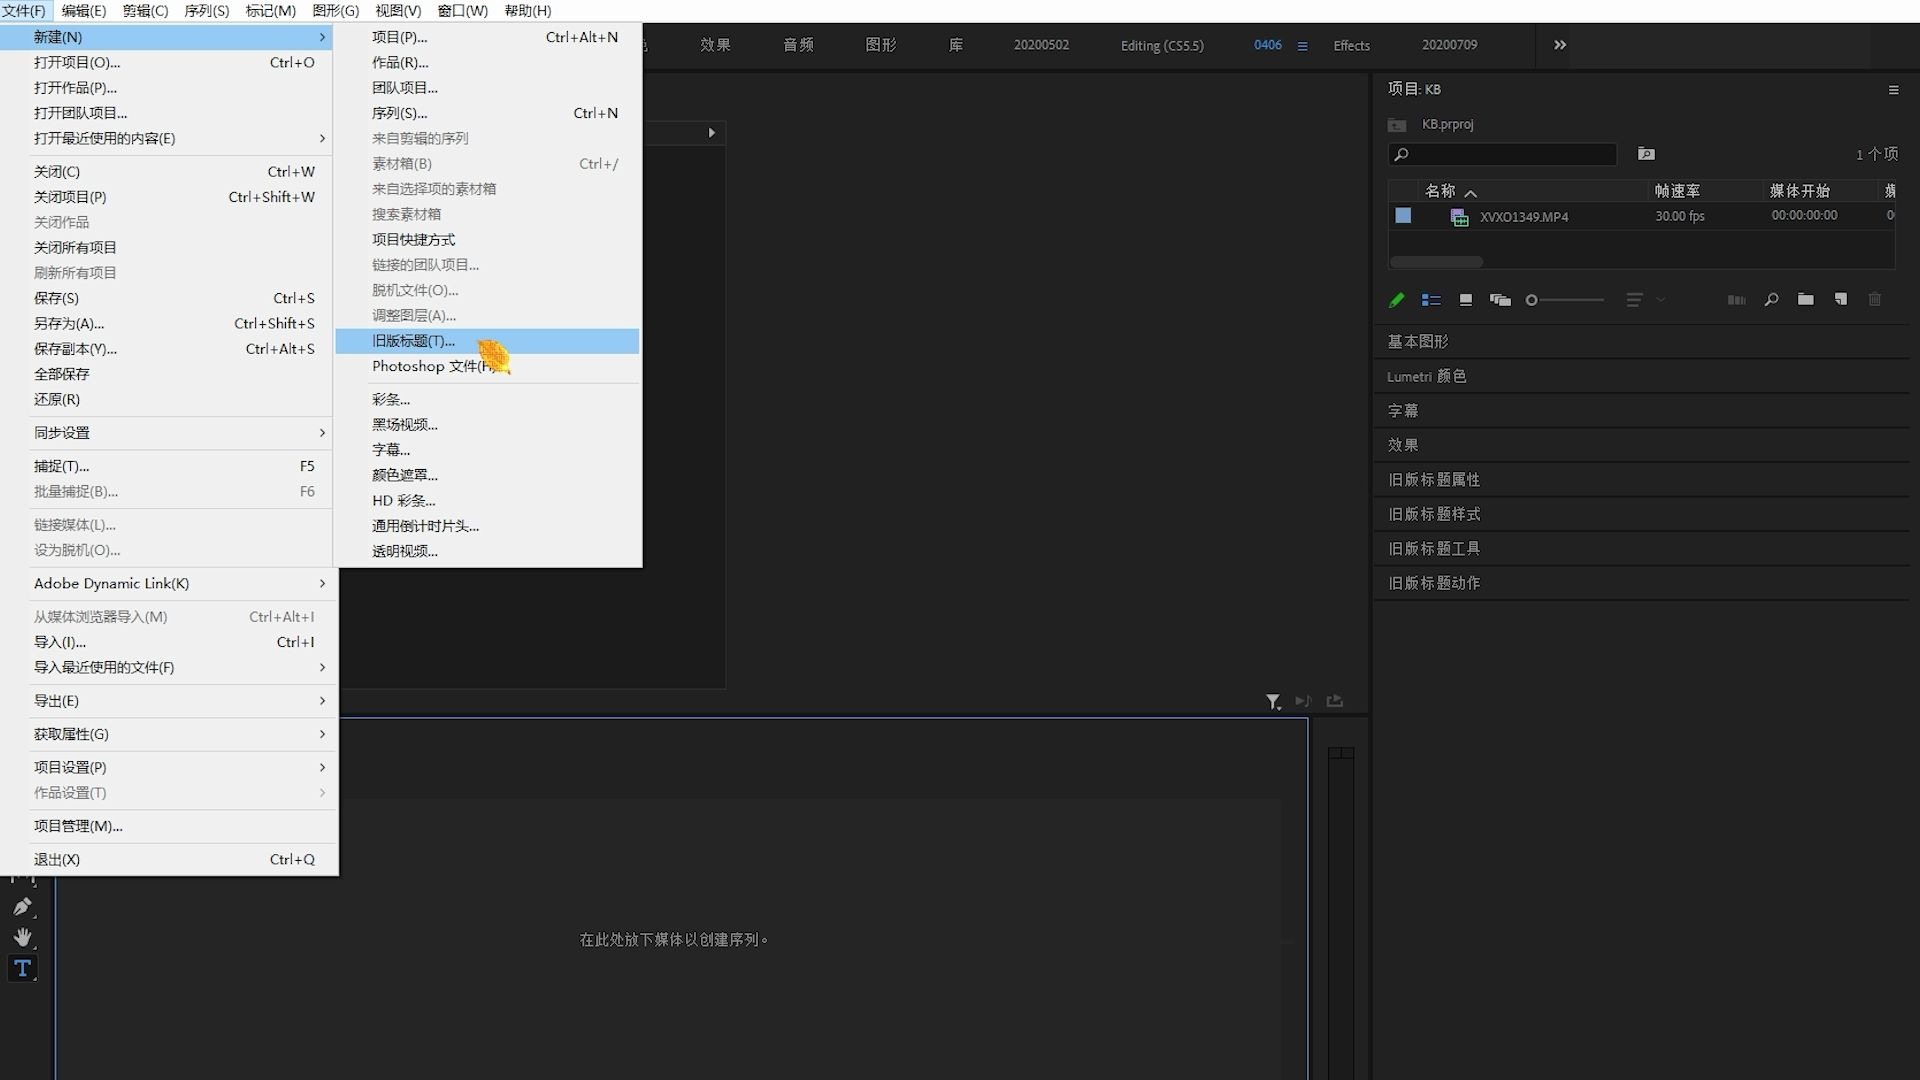The width and height of the screenshot is (1920, 1080).
Task: Open the 序列(S) menu in menu bar
Action: (206, 11)
